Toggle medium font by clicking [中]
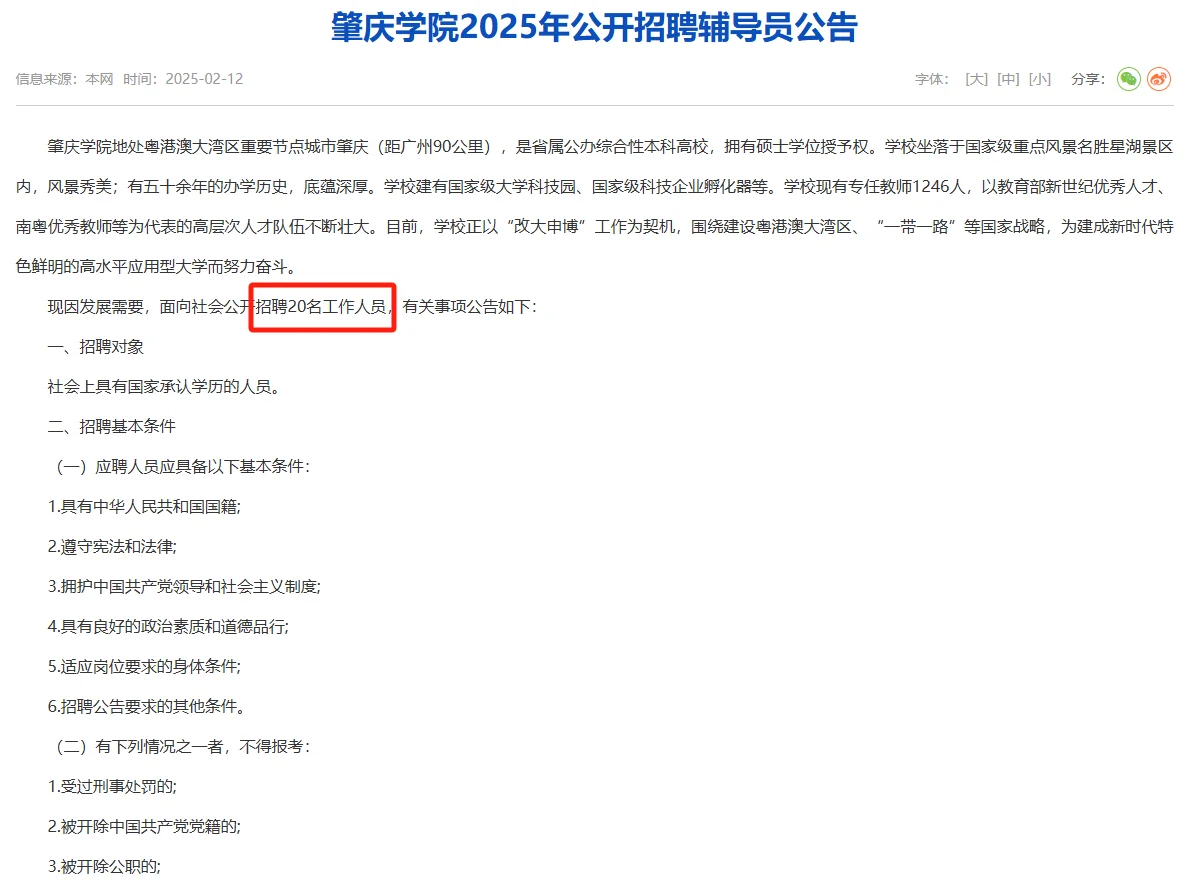This screenshot has width=1192, height=891. click(1007, 79)
